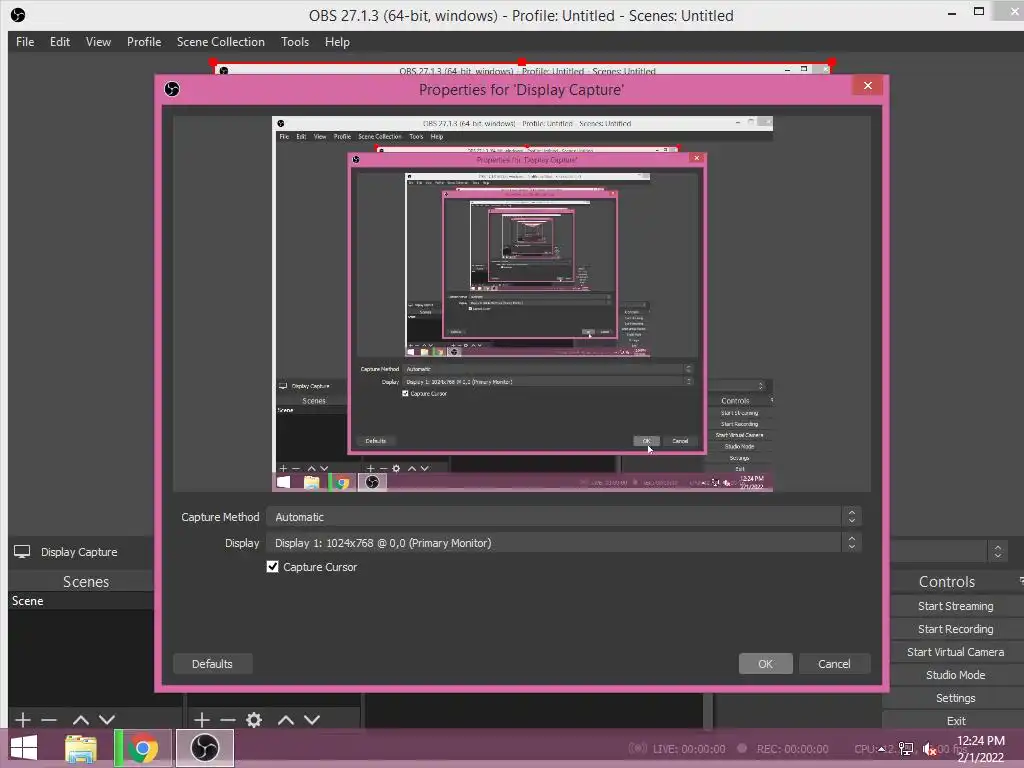Close the Properties dialog with X
This screenshot has height=768, width=1024.
point(867,86)
